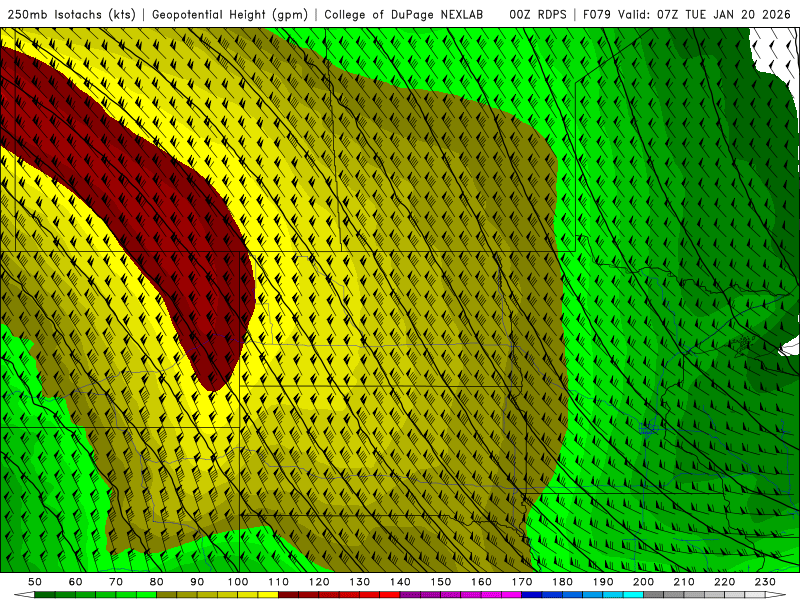The image size is (800, 600).
Task: Click the dark blue swatch after 170
Action: (x=532, y=595)
